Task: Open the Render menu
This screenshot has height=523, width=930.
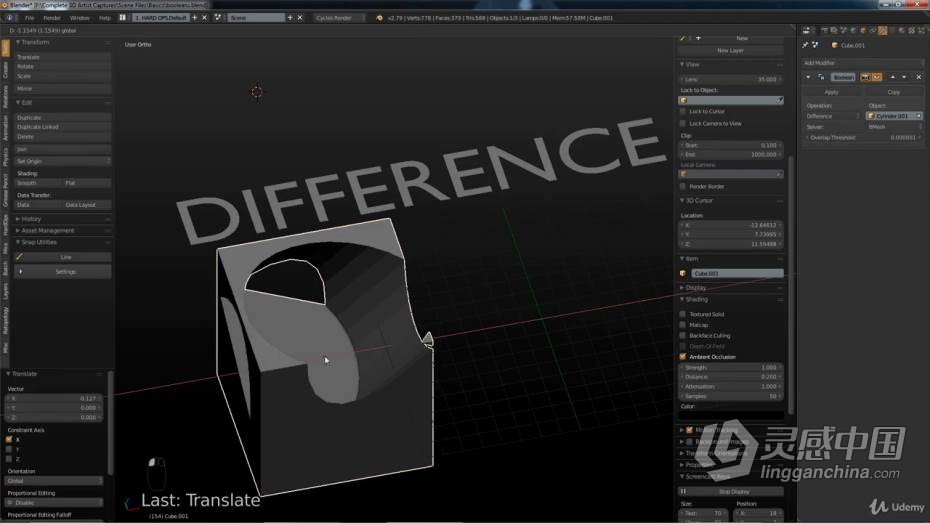Action: point(52,18)
